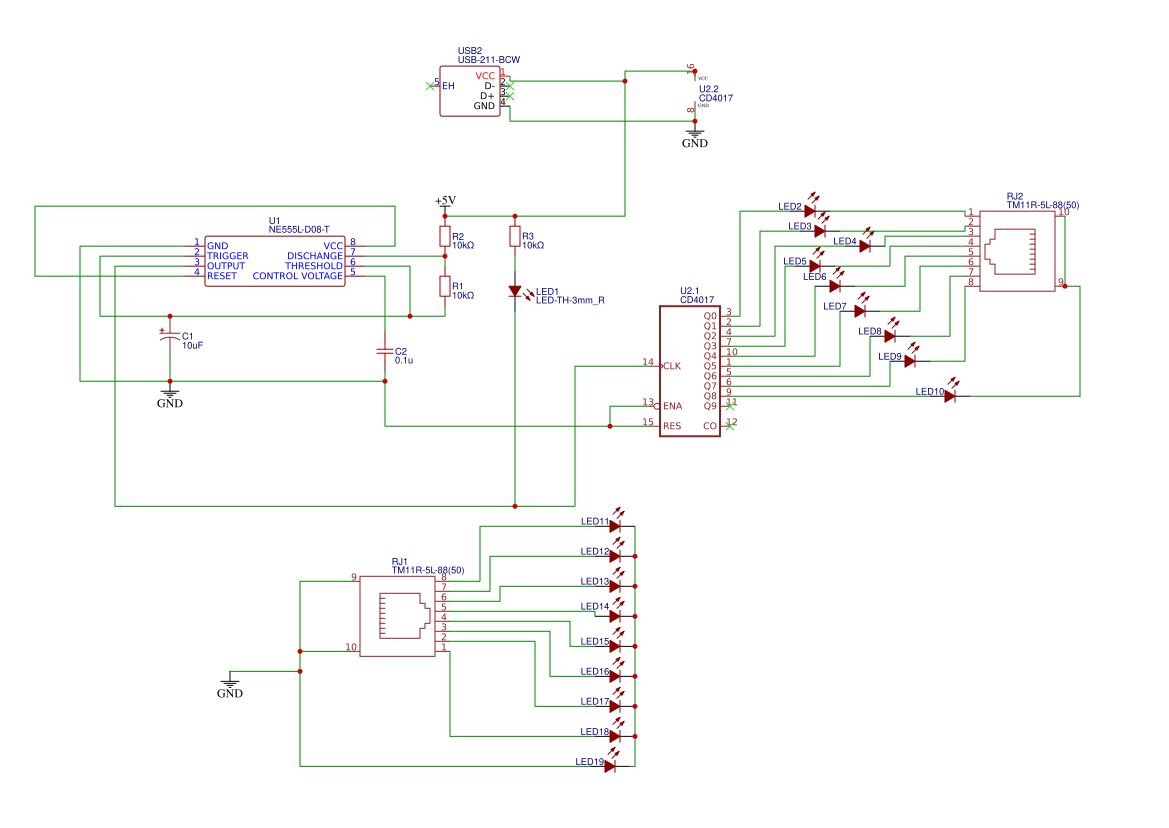
Task: Click the TM11R-5L-88(50) label above RJ1
Action: click(428, 571)
